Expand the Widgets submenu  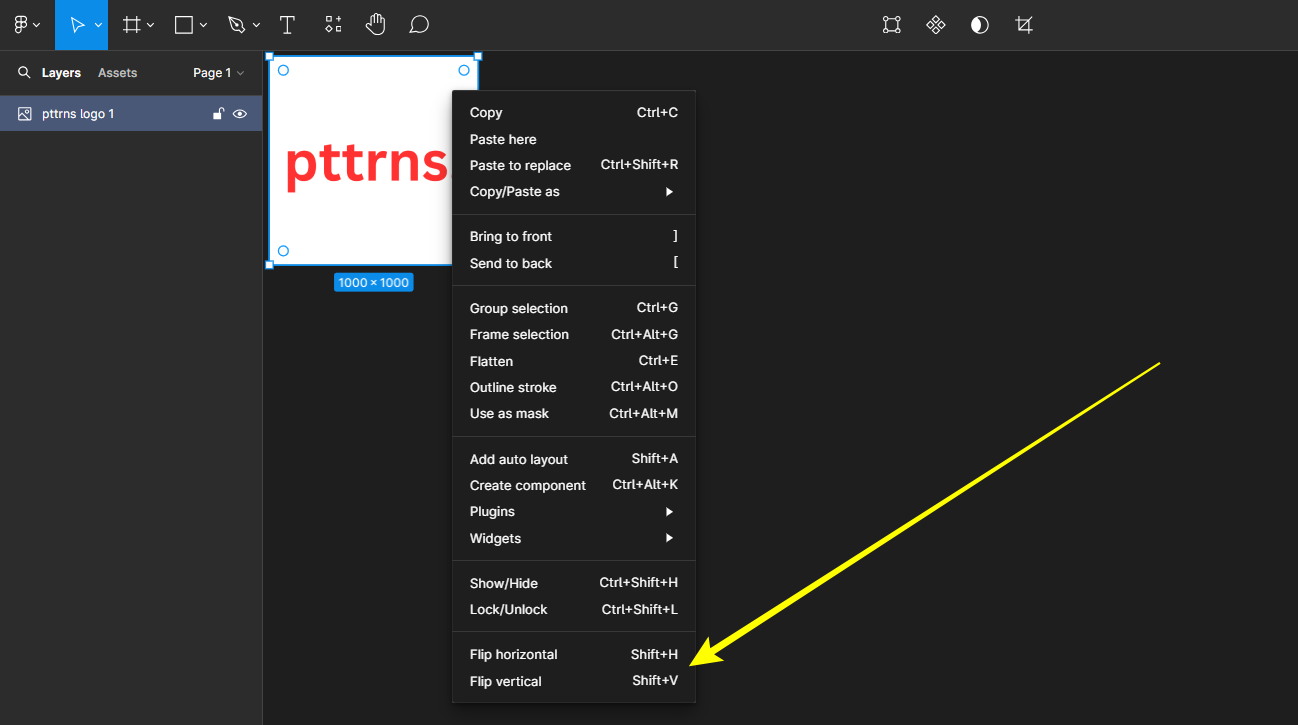(x=574, y=538)
